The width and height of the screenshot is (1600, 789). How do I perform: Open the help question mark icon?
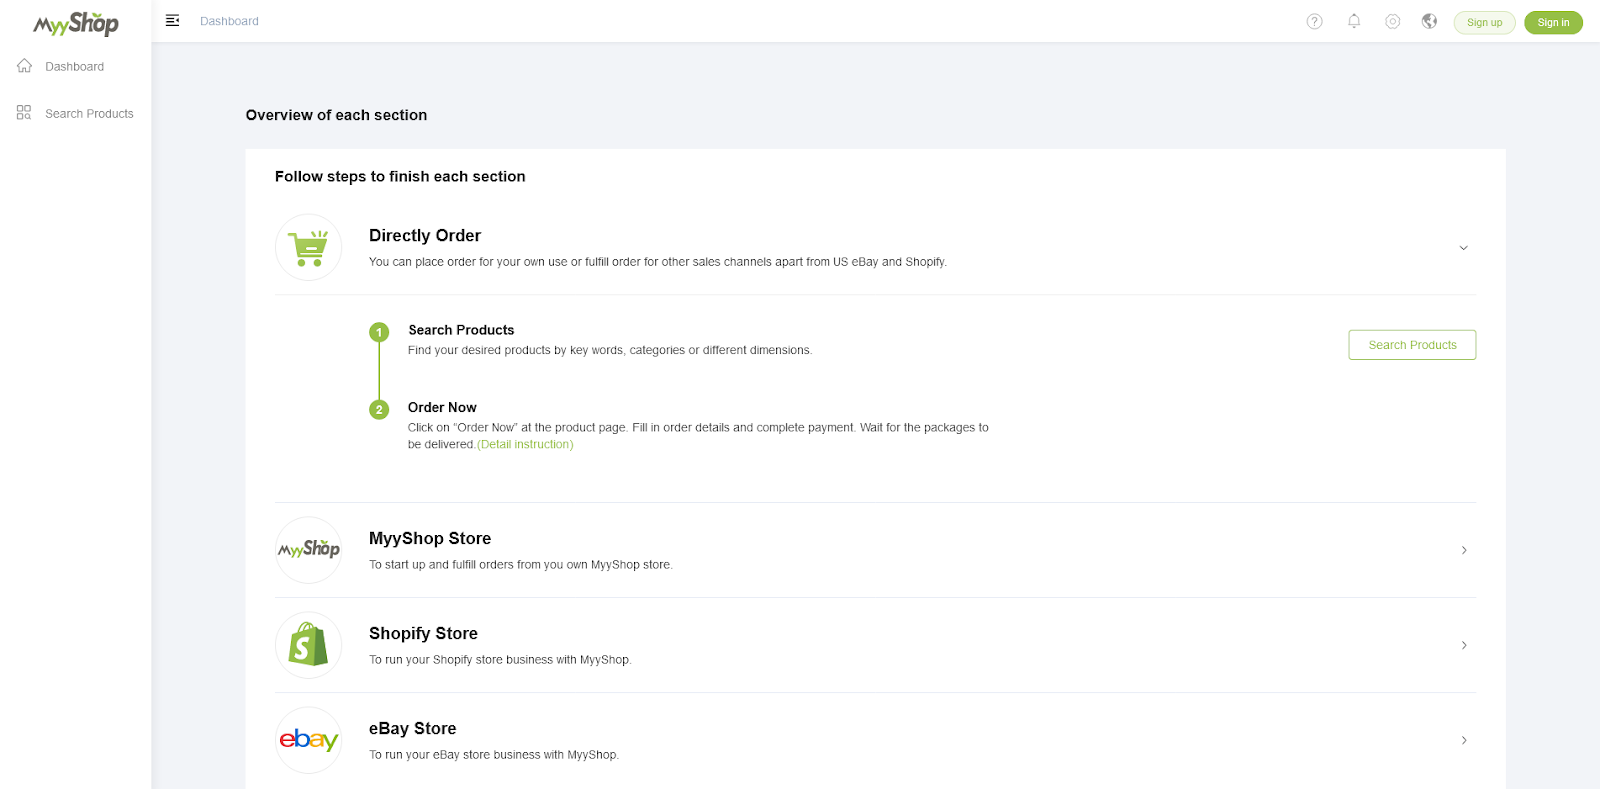pyautogui.click(x=1314, y=22)
